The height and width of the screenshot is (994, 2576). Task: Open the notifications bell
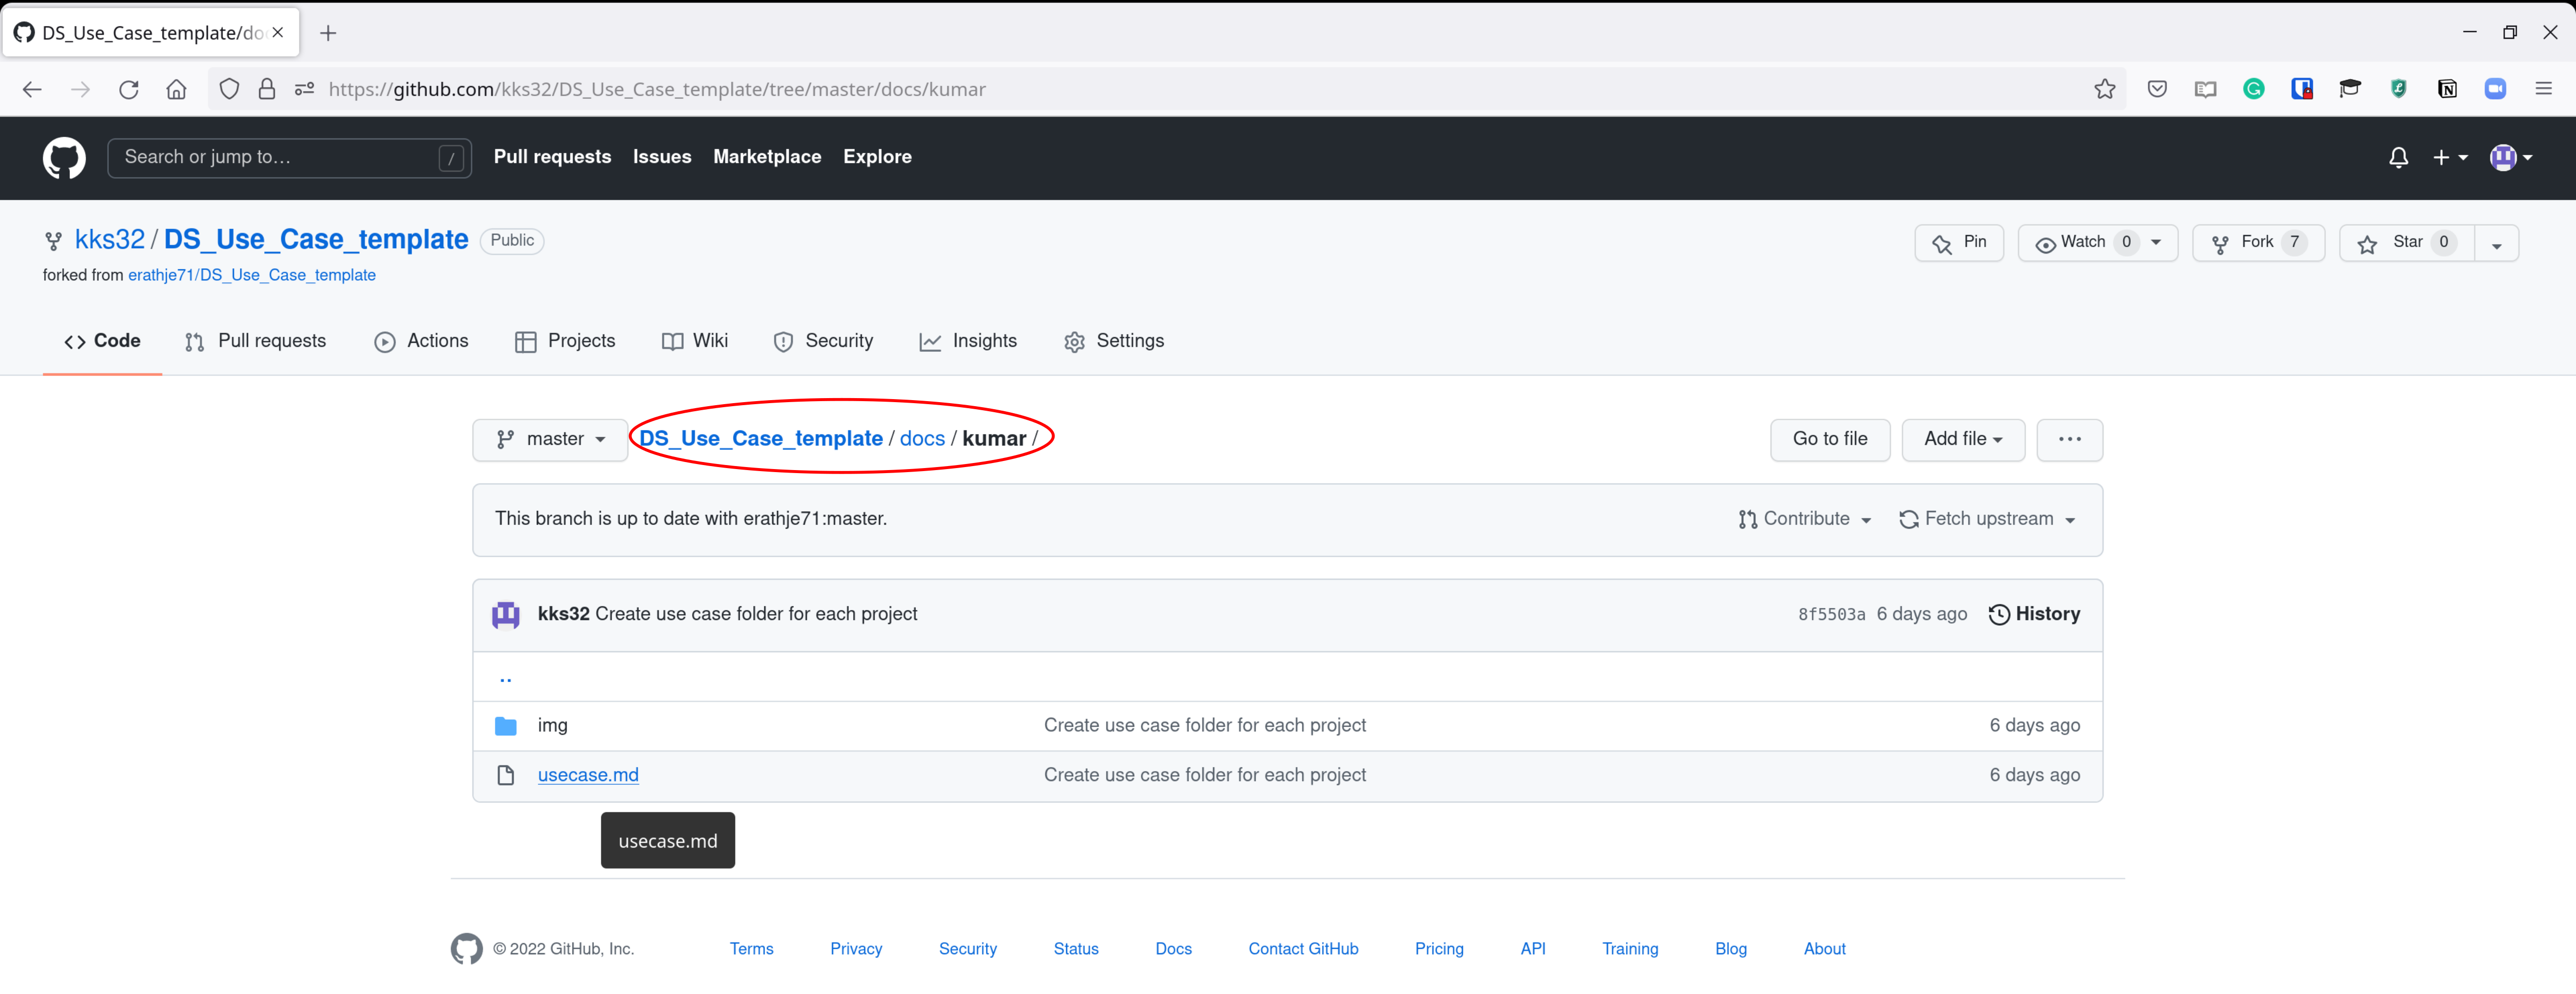(2397, 157)
